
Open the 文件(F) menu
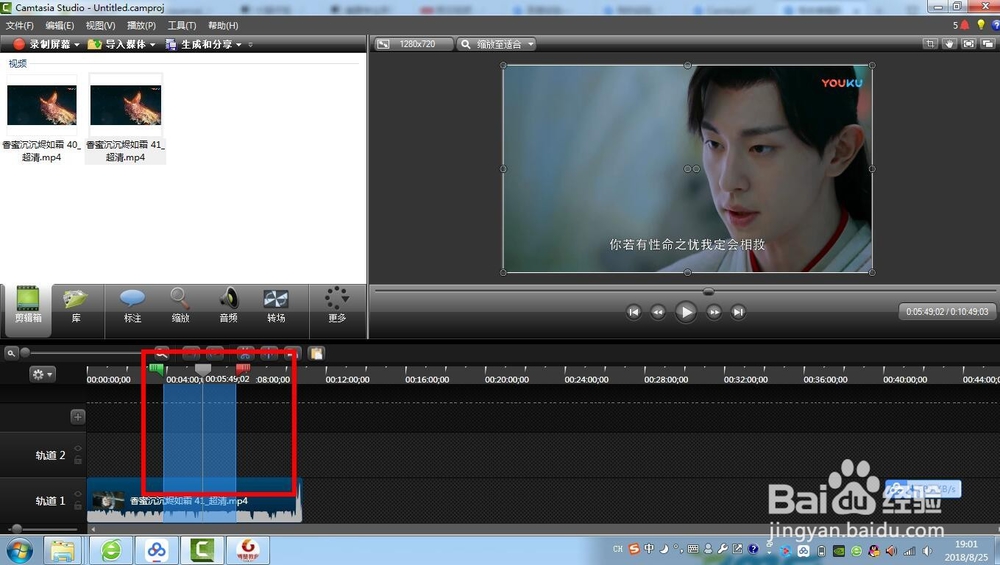point(20,26)
